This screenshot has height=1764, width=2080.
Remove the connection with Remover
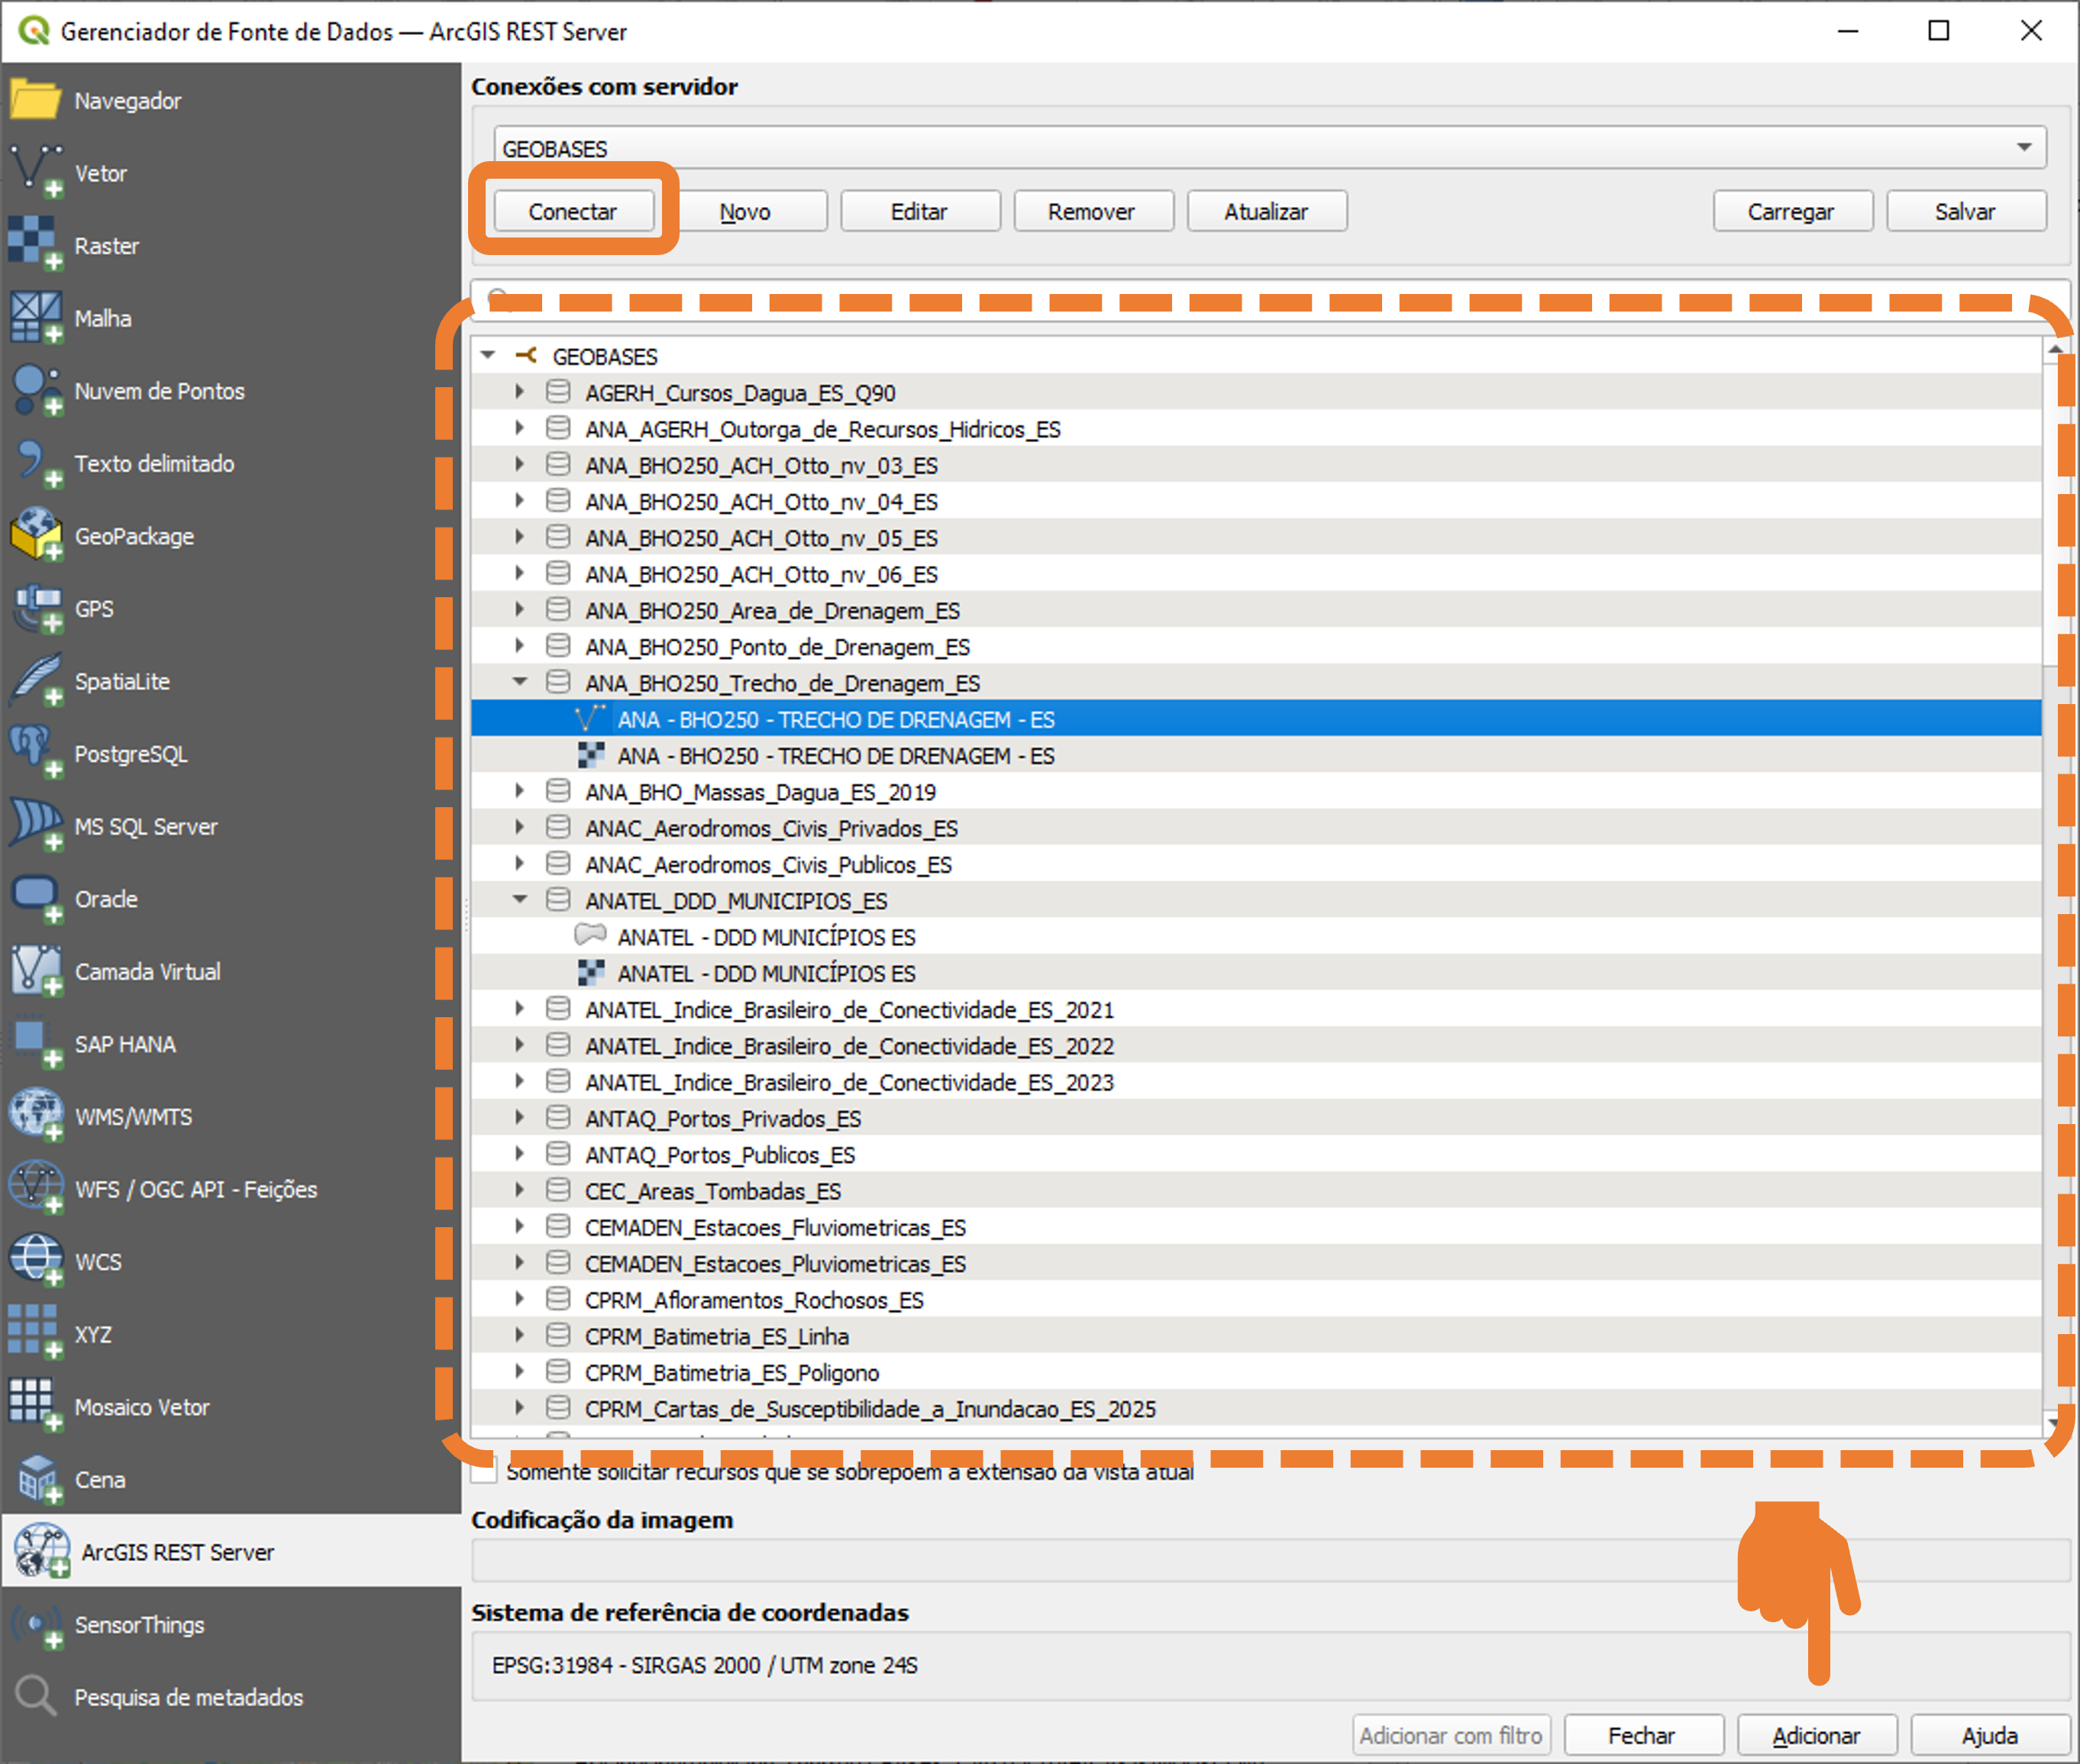[x=1093, y=211]
